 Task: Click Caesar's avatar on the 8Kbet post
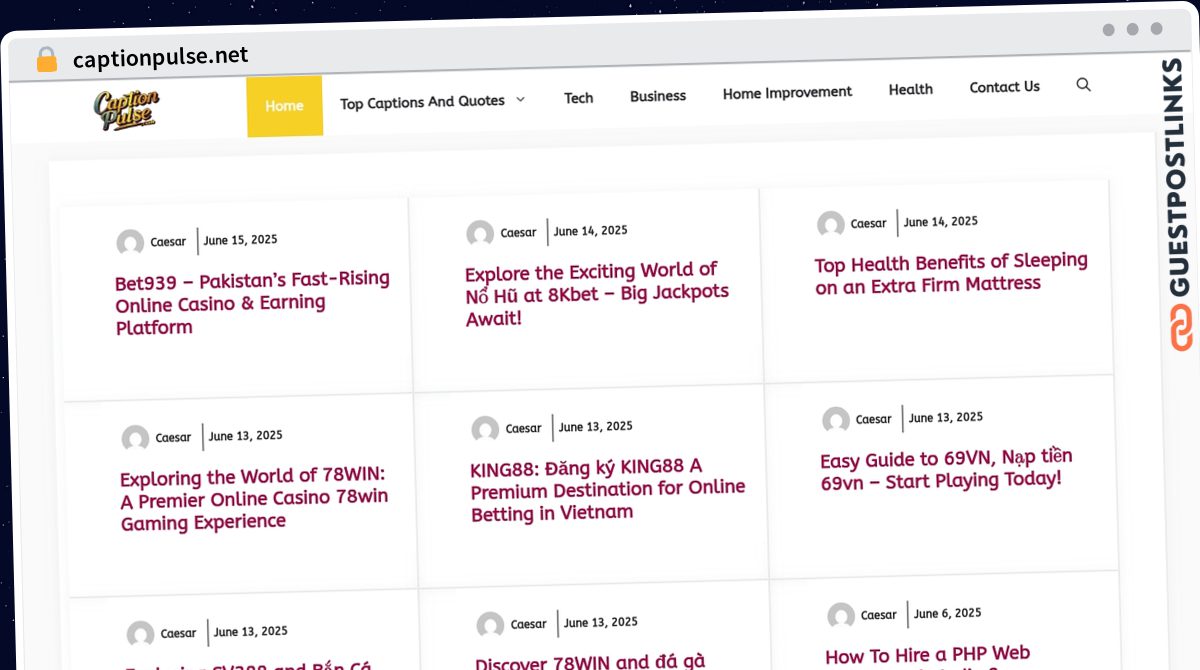(x=480, y=234)
